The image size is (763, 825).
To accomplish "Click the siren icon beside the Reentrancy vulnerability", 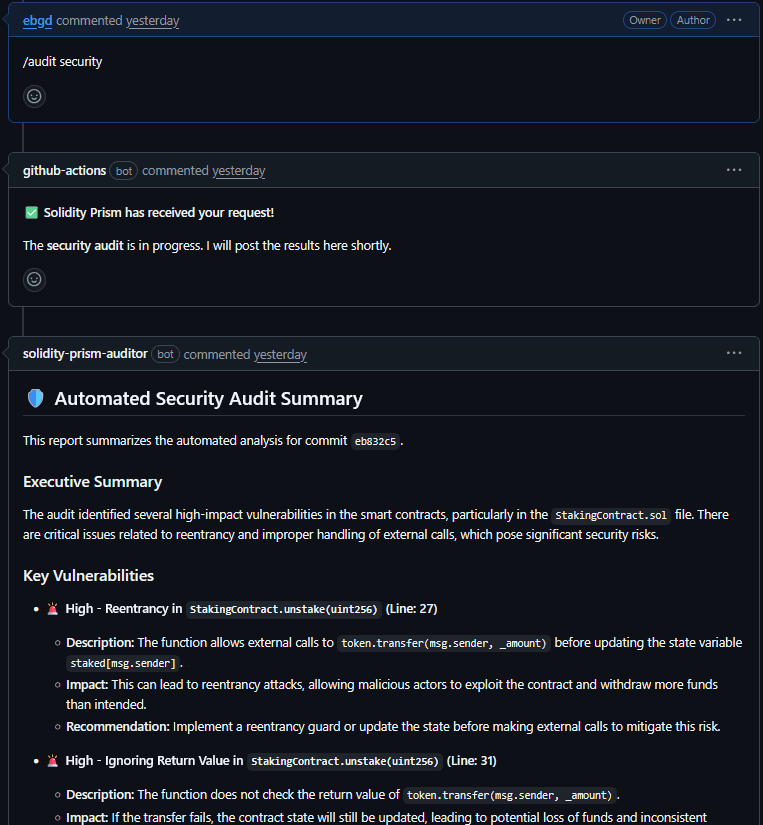I will pyautogui.click(x=52, y=608).
